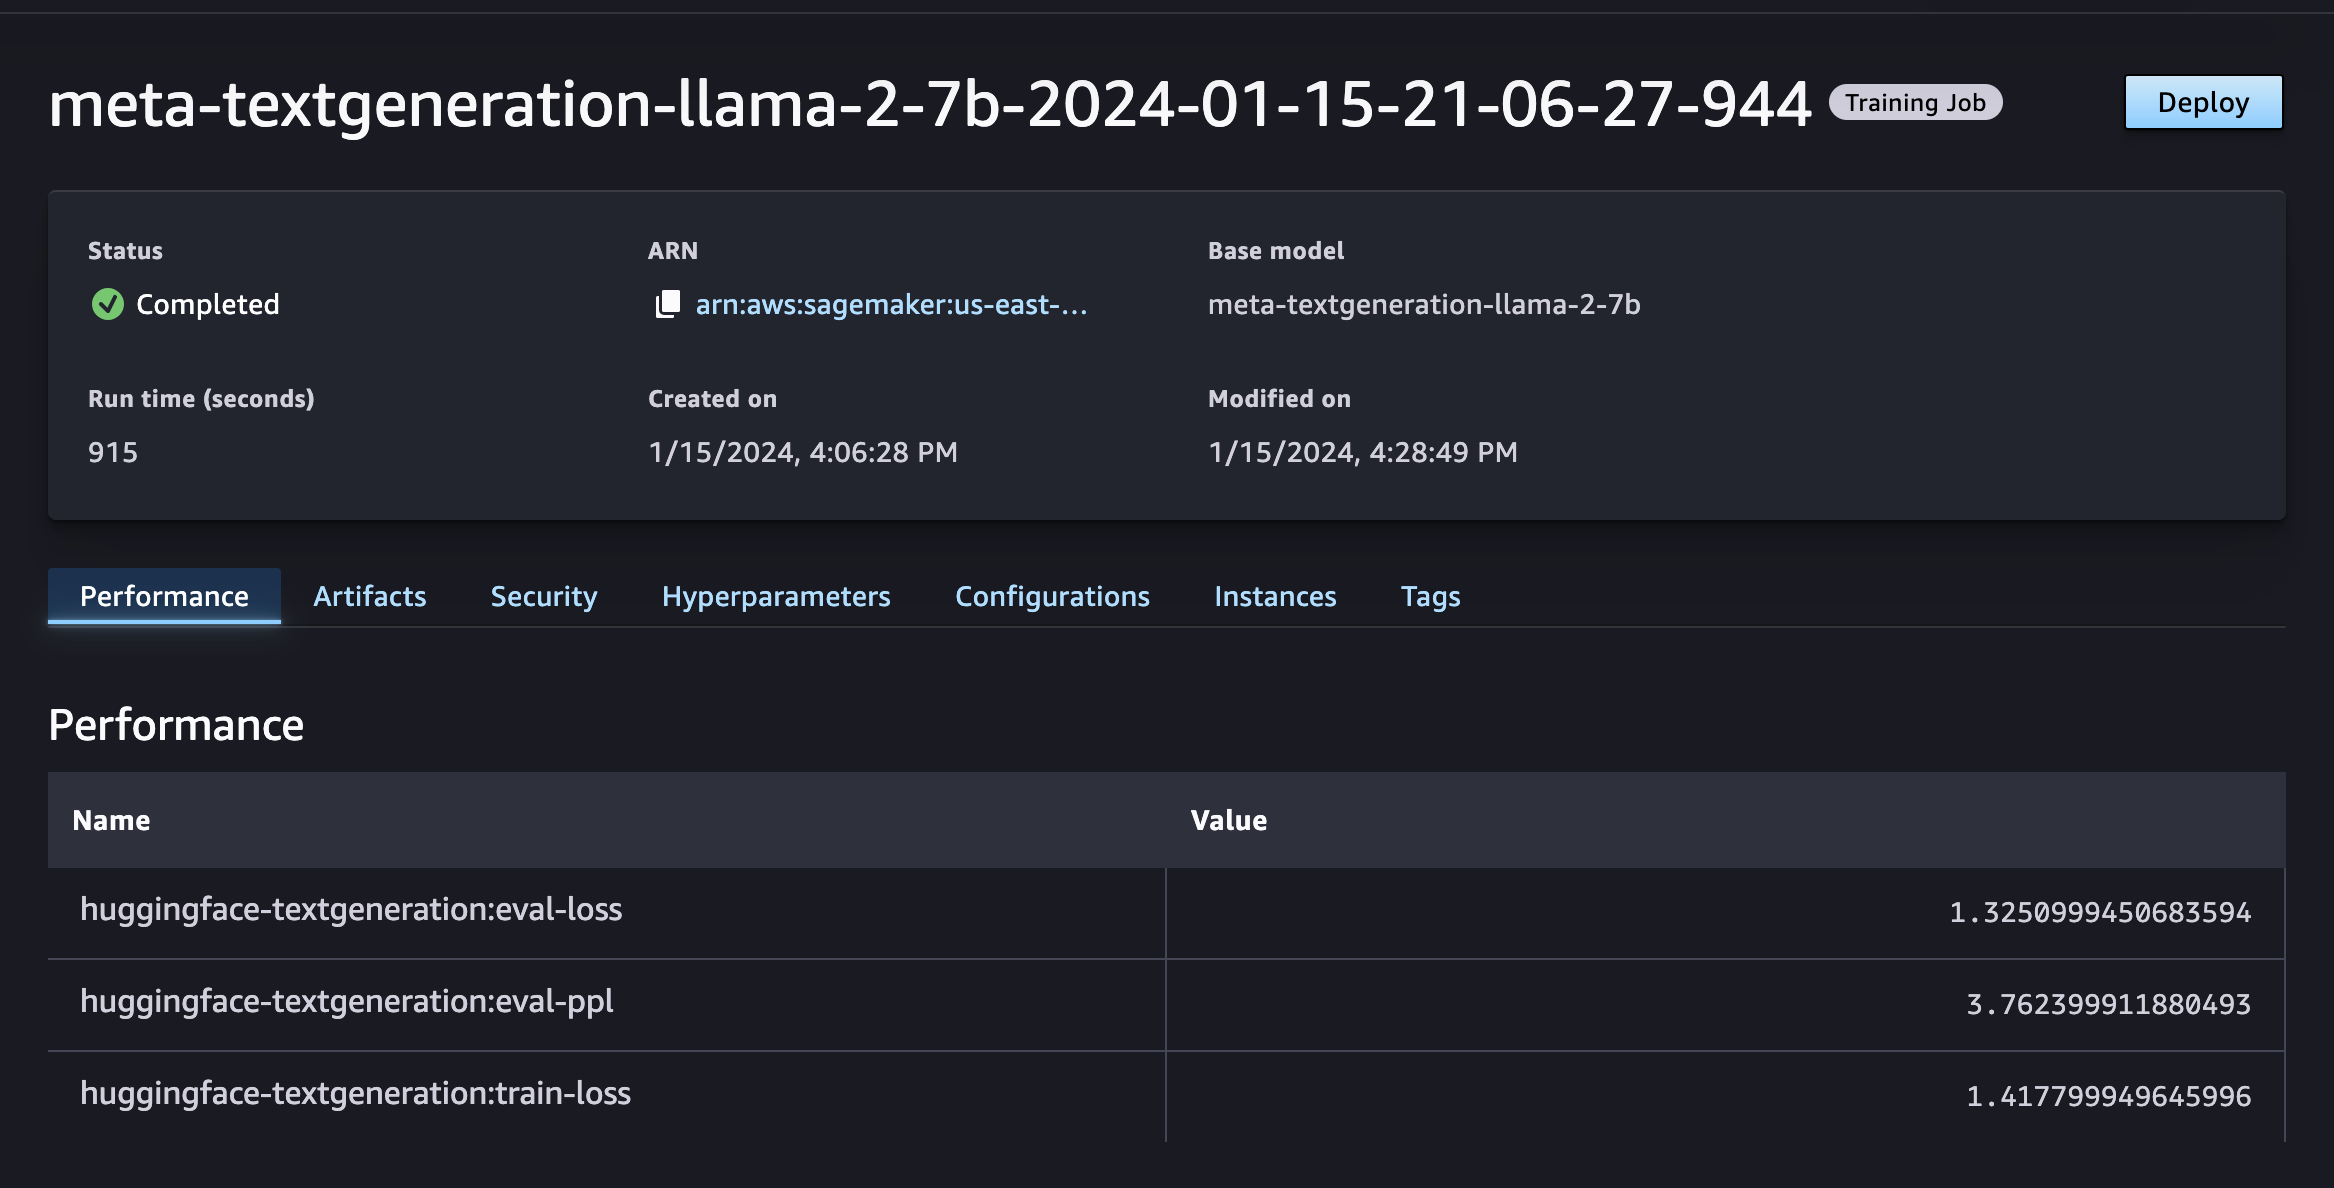This screenshot has width=2334, height=1188.
Task: Click the Name column header
Action: pyautogui.click(x=111, y=820)
